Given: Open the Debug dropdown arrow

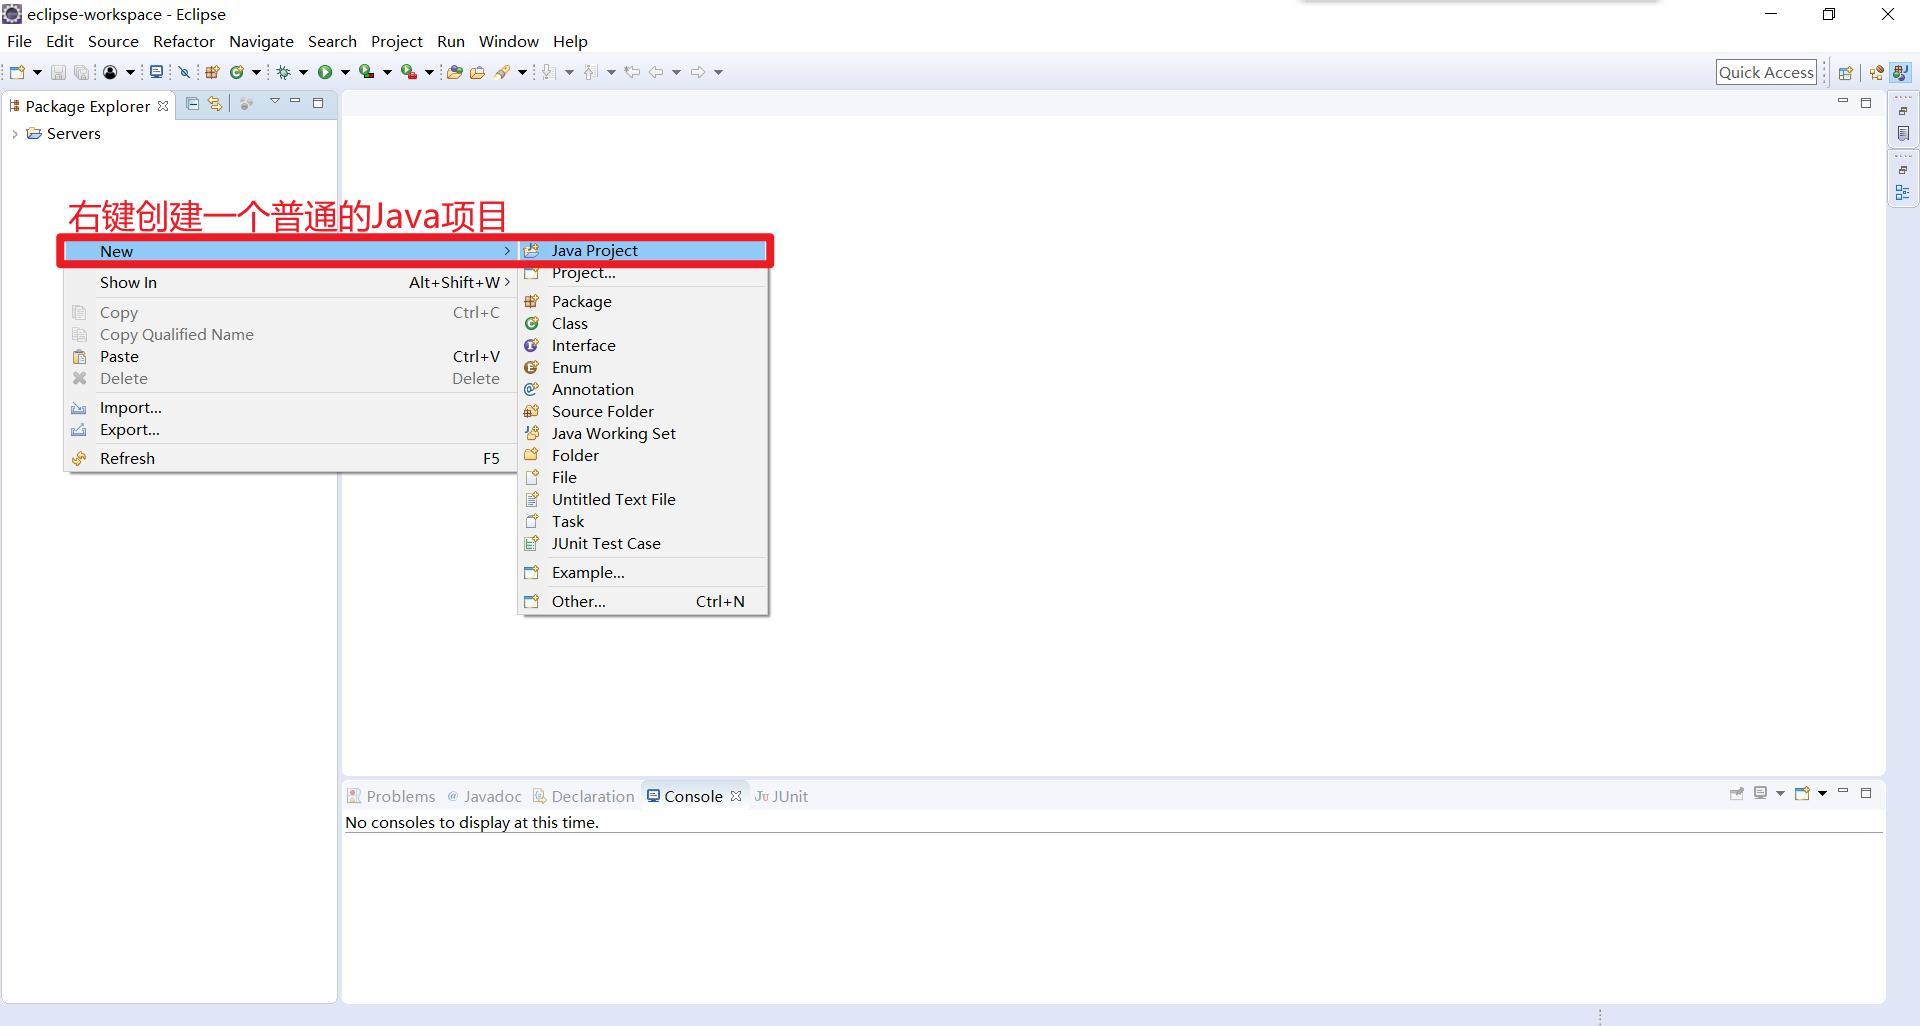Looking at the screenshot, I should point(303,72).
